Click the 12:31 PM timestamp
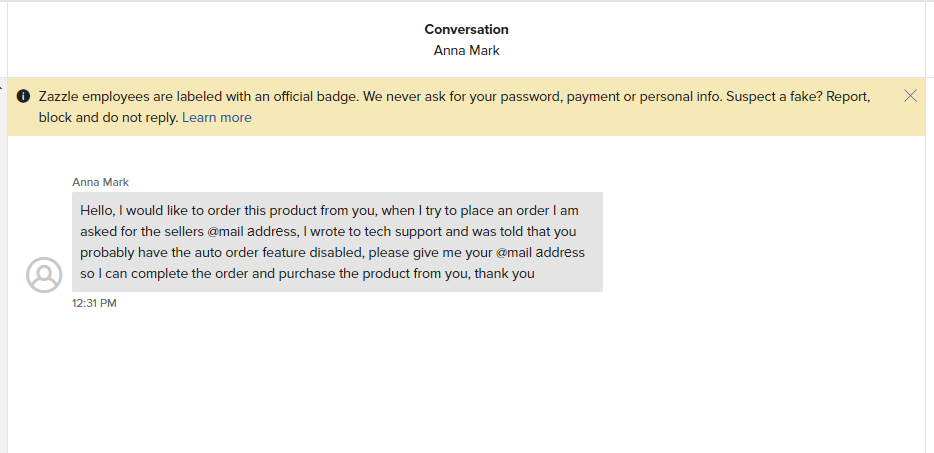 (94, 303)
